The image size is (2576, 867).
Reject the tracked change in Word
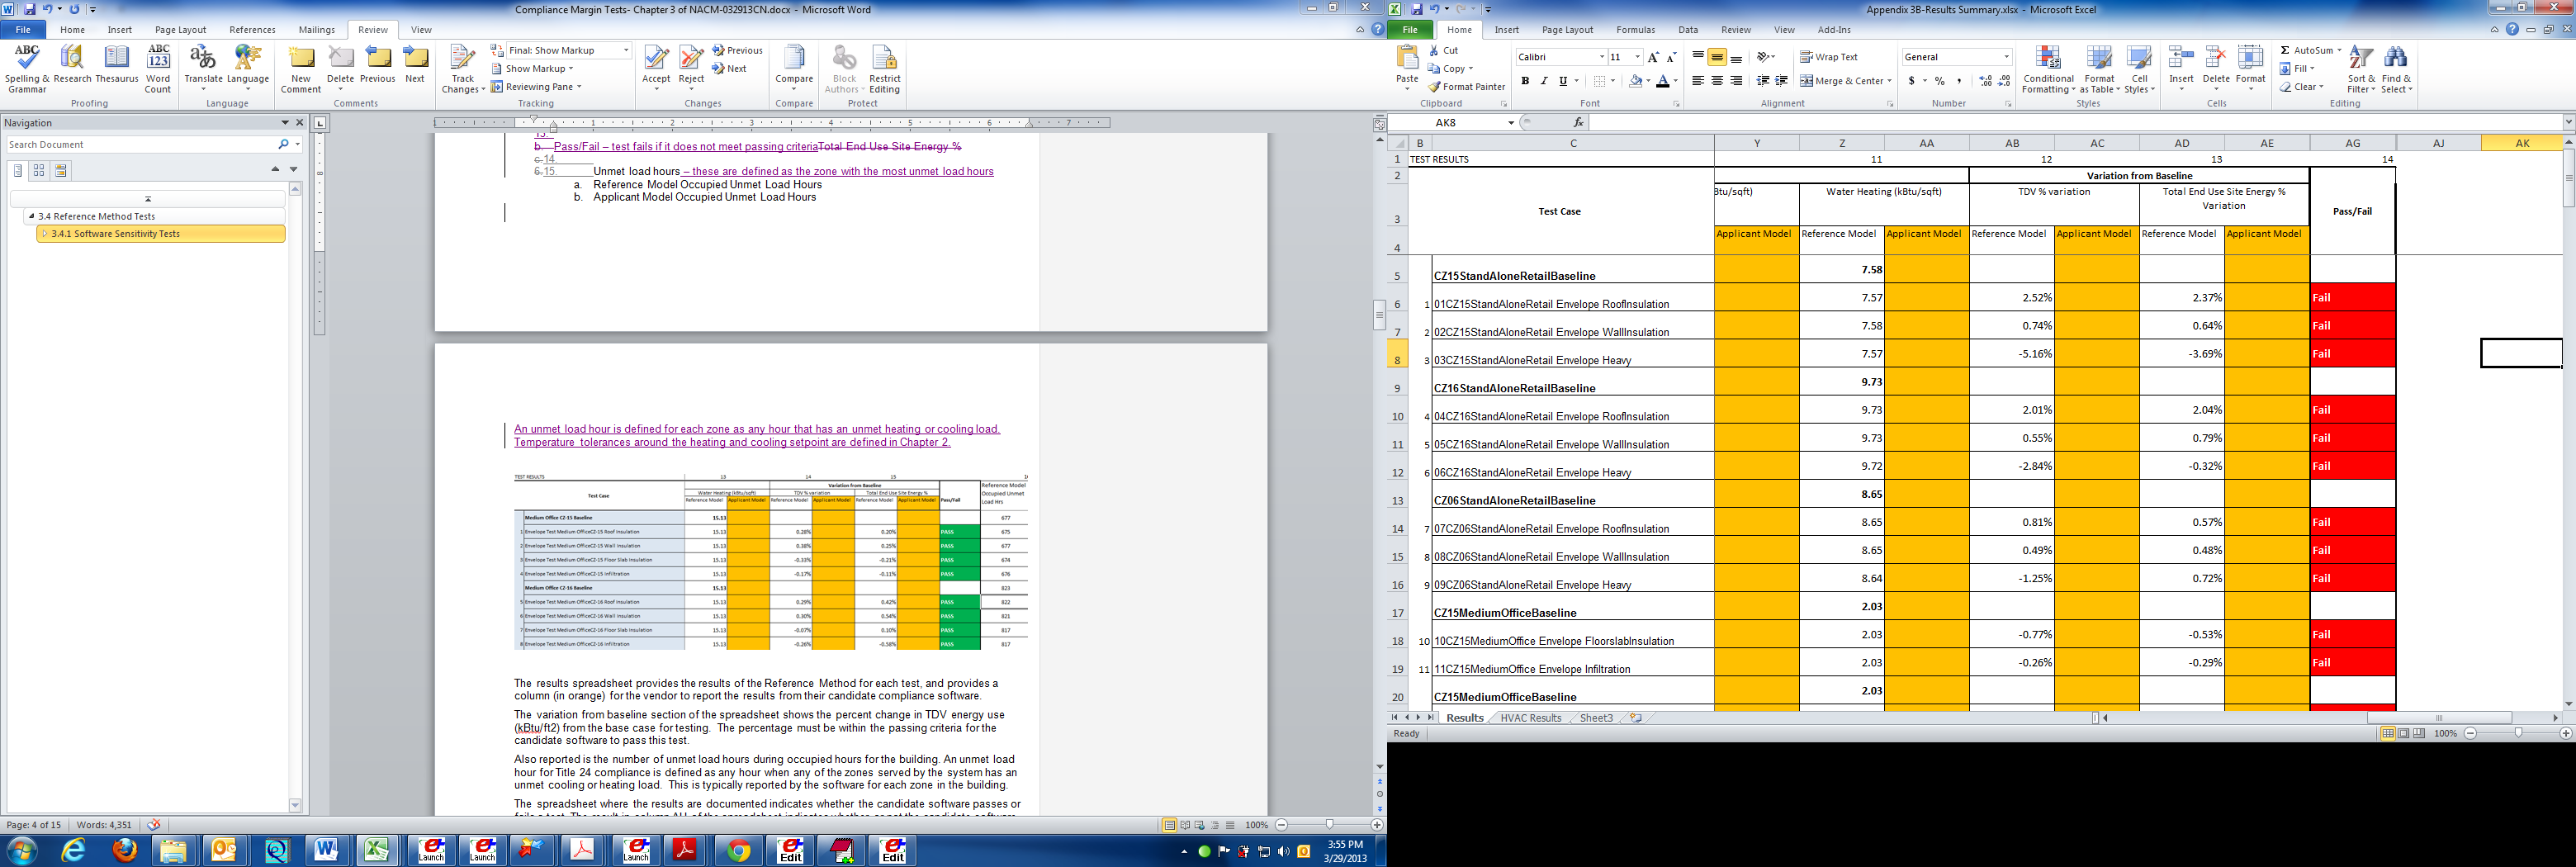(691, 66)
